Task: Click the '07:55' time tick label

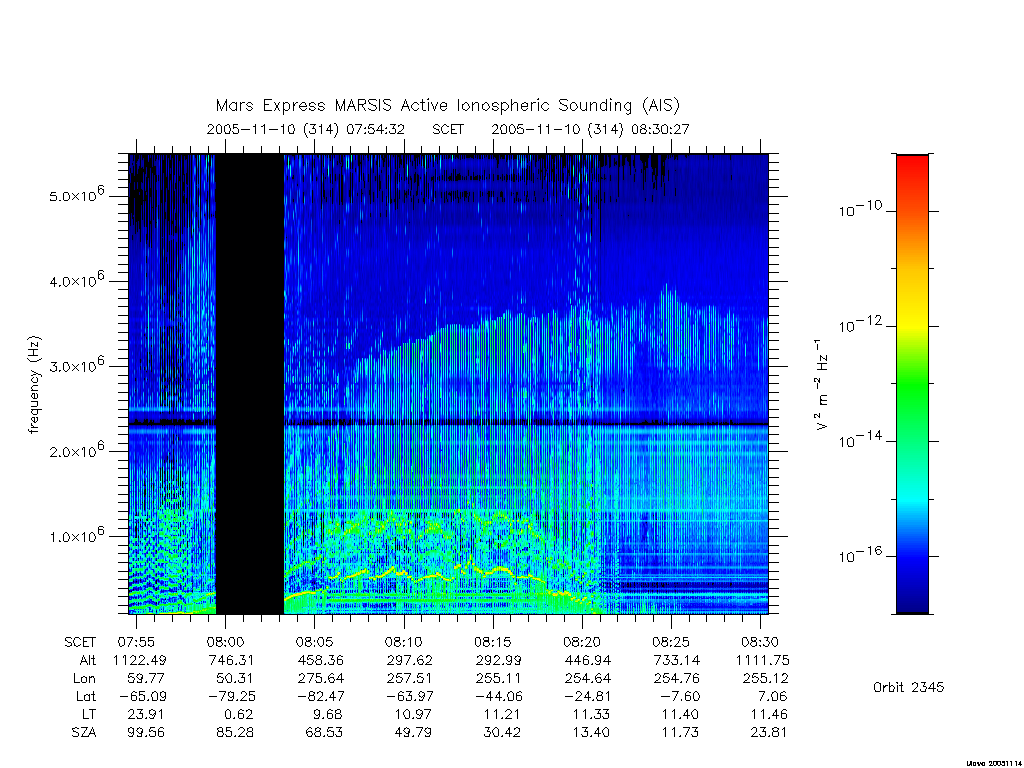Action: (x=136, y=642)
